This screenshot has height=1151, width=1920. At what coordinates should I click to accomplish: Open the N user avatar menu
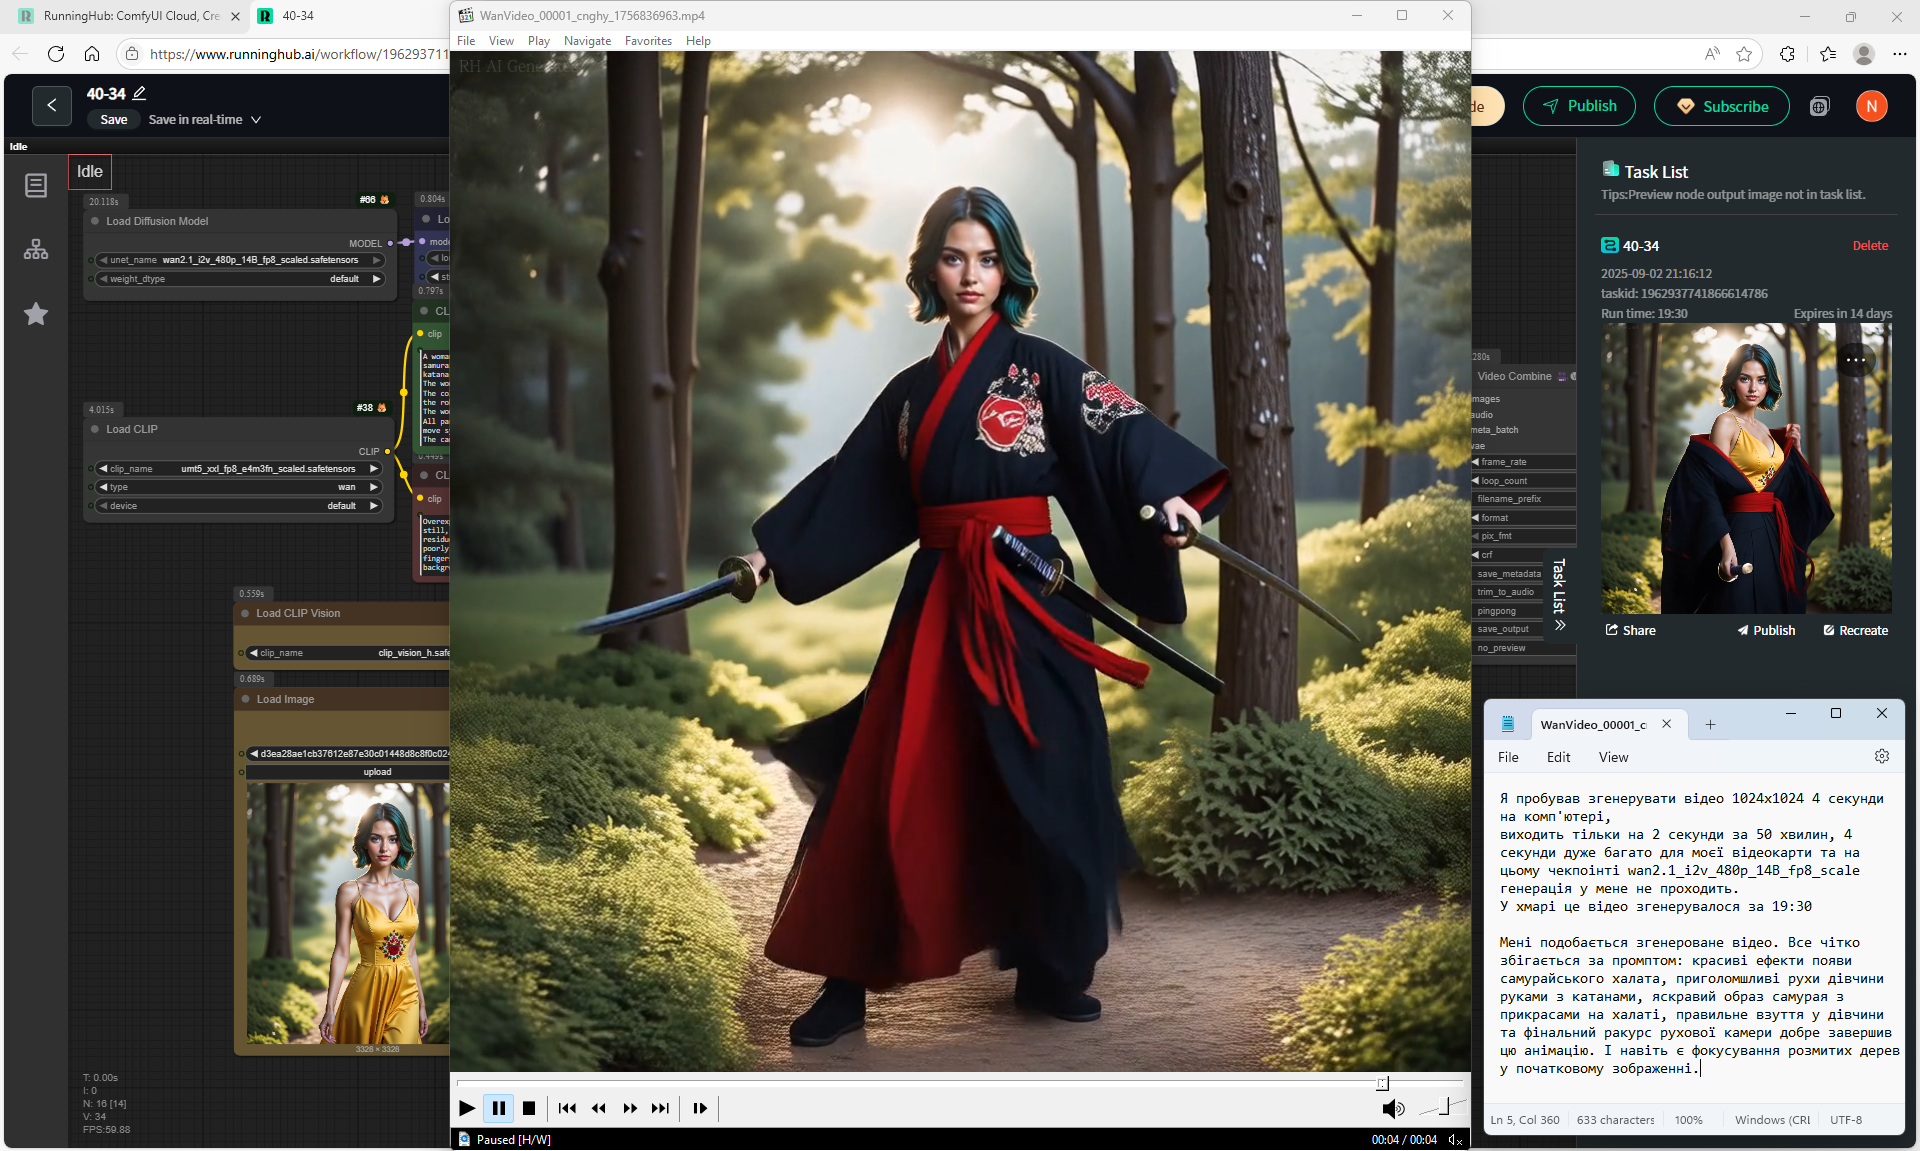[x=1871, y=106]
